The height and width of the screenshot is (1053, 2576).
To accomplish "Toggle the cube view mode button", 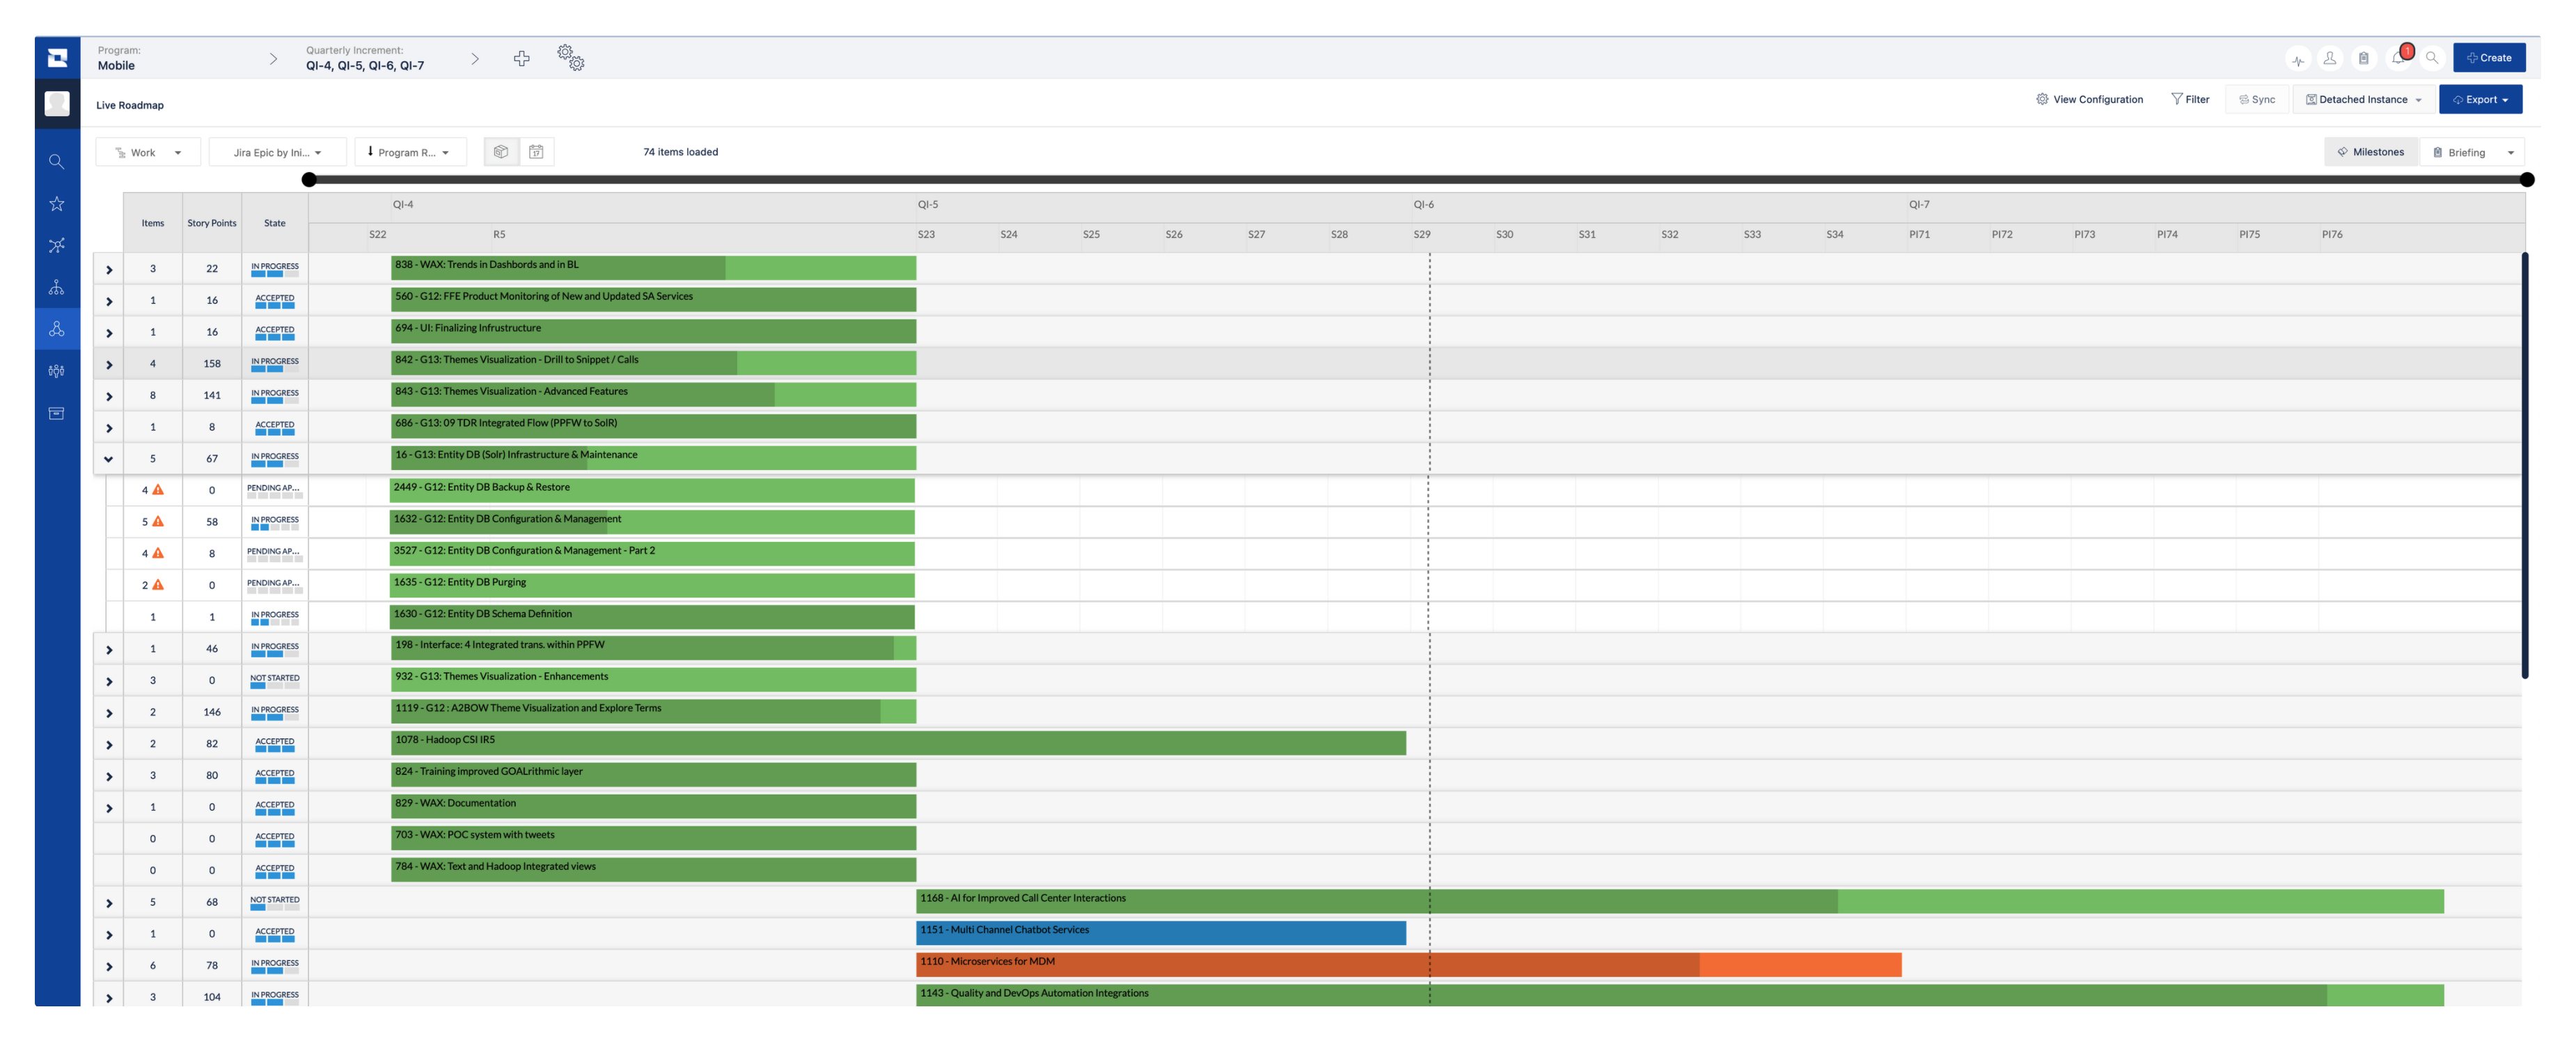I will pos(501,152).
